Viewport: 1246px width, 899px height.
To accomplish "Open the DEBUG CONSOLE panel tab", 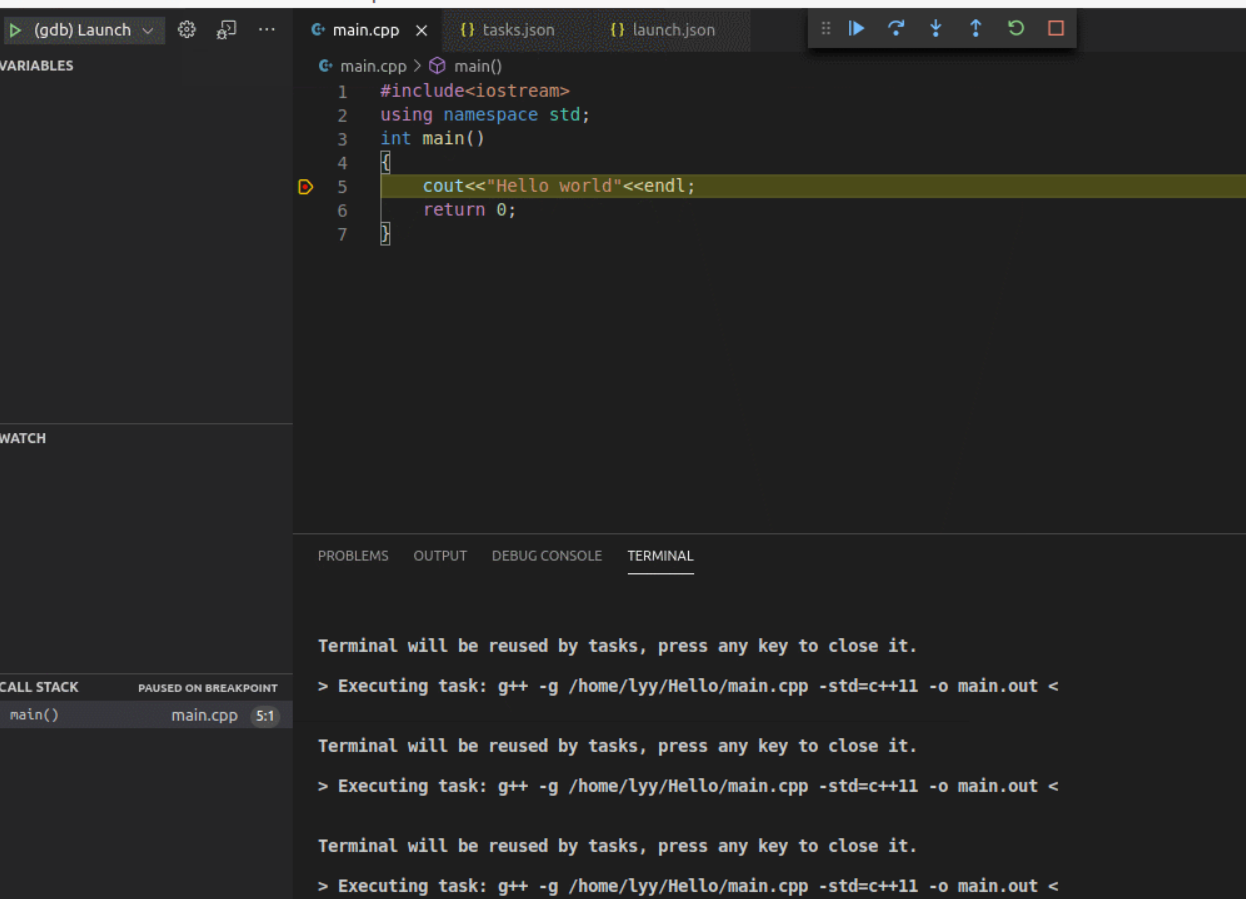I will point(547,556).
